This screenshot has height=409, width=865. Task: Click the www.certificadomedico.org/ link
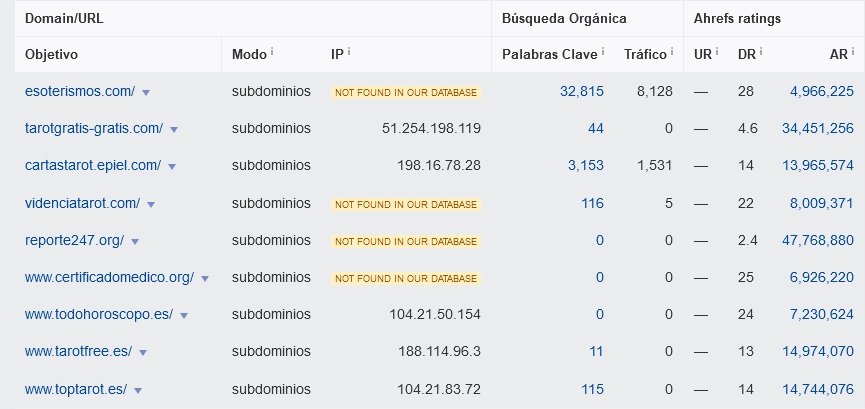(x=109, y=277)
